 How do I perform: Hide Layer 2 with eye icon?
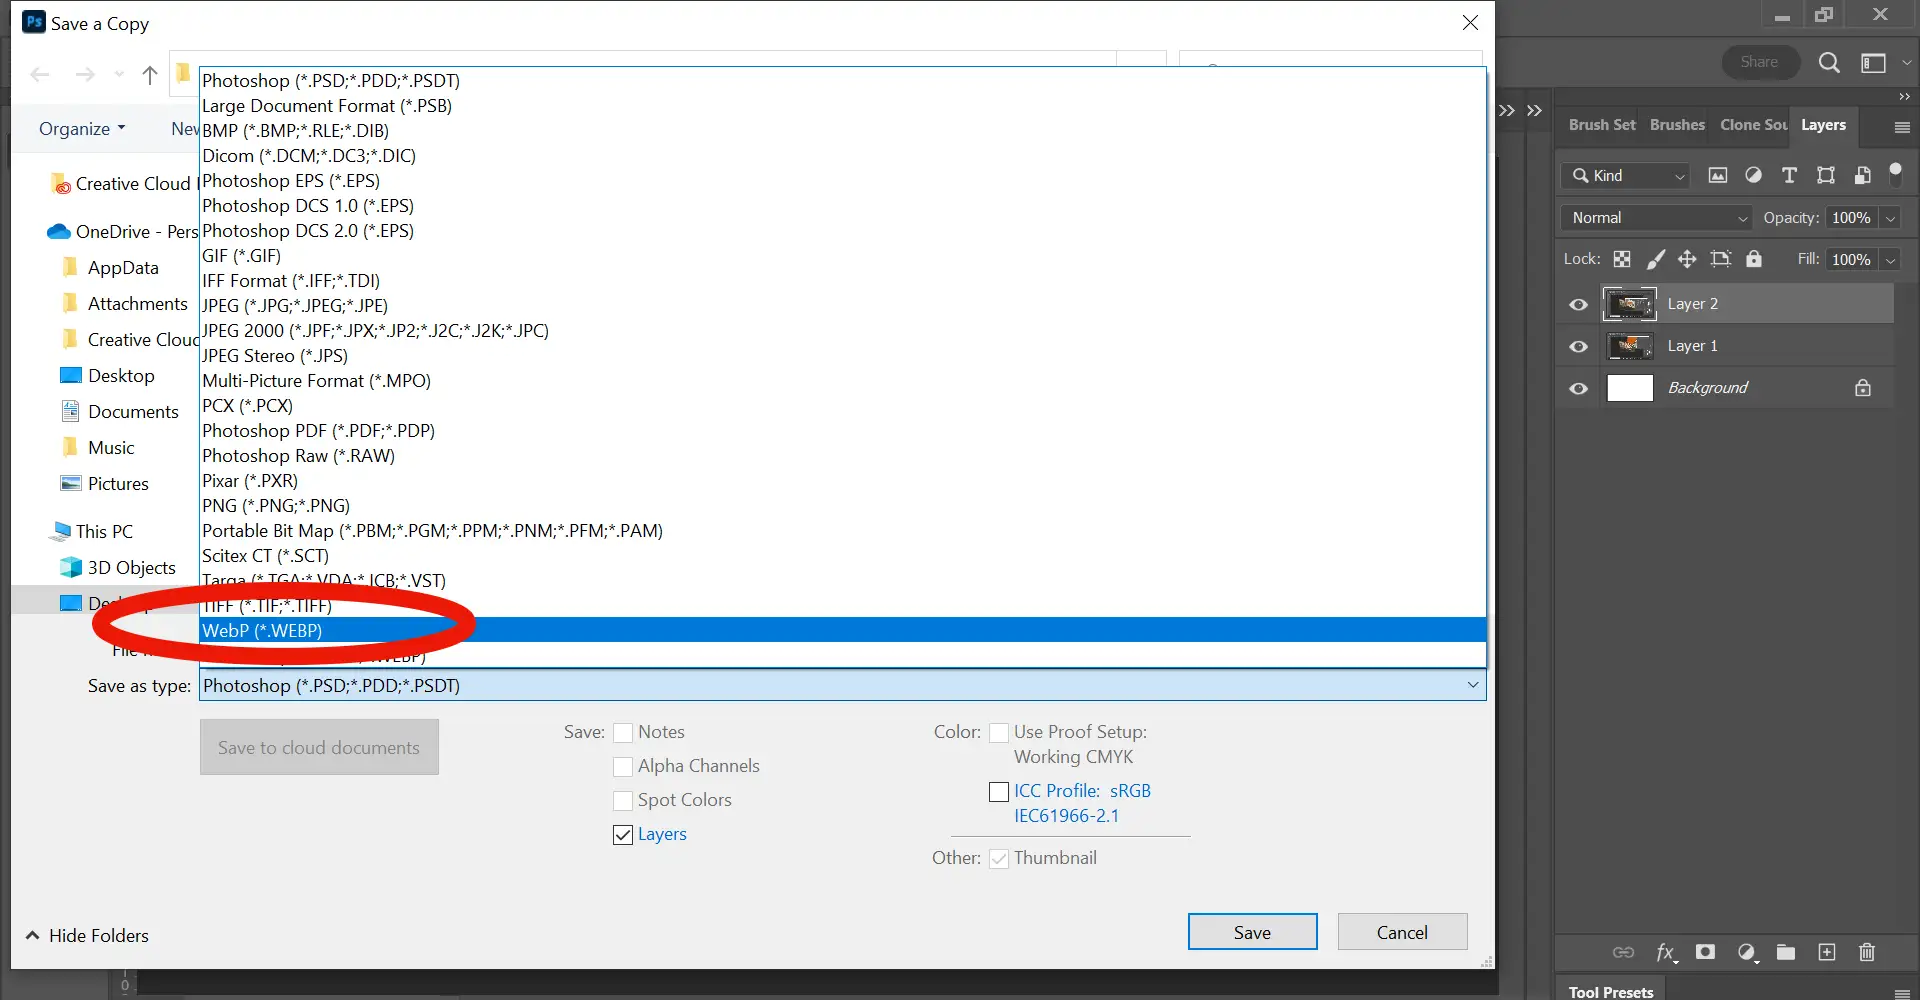click(x=1579, y=305)
